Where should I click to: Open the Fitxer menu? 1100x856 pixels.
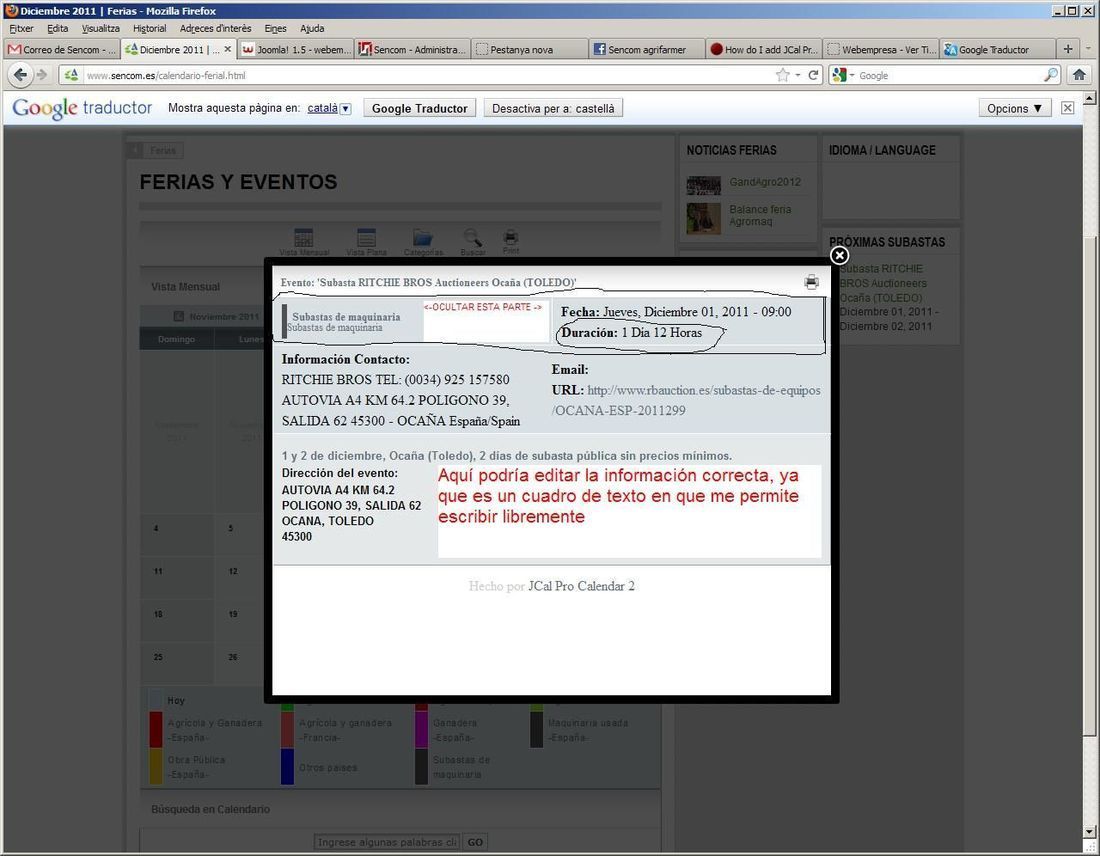[21, 28]
